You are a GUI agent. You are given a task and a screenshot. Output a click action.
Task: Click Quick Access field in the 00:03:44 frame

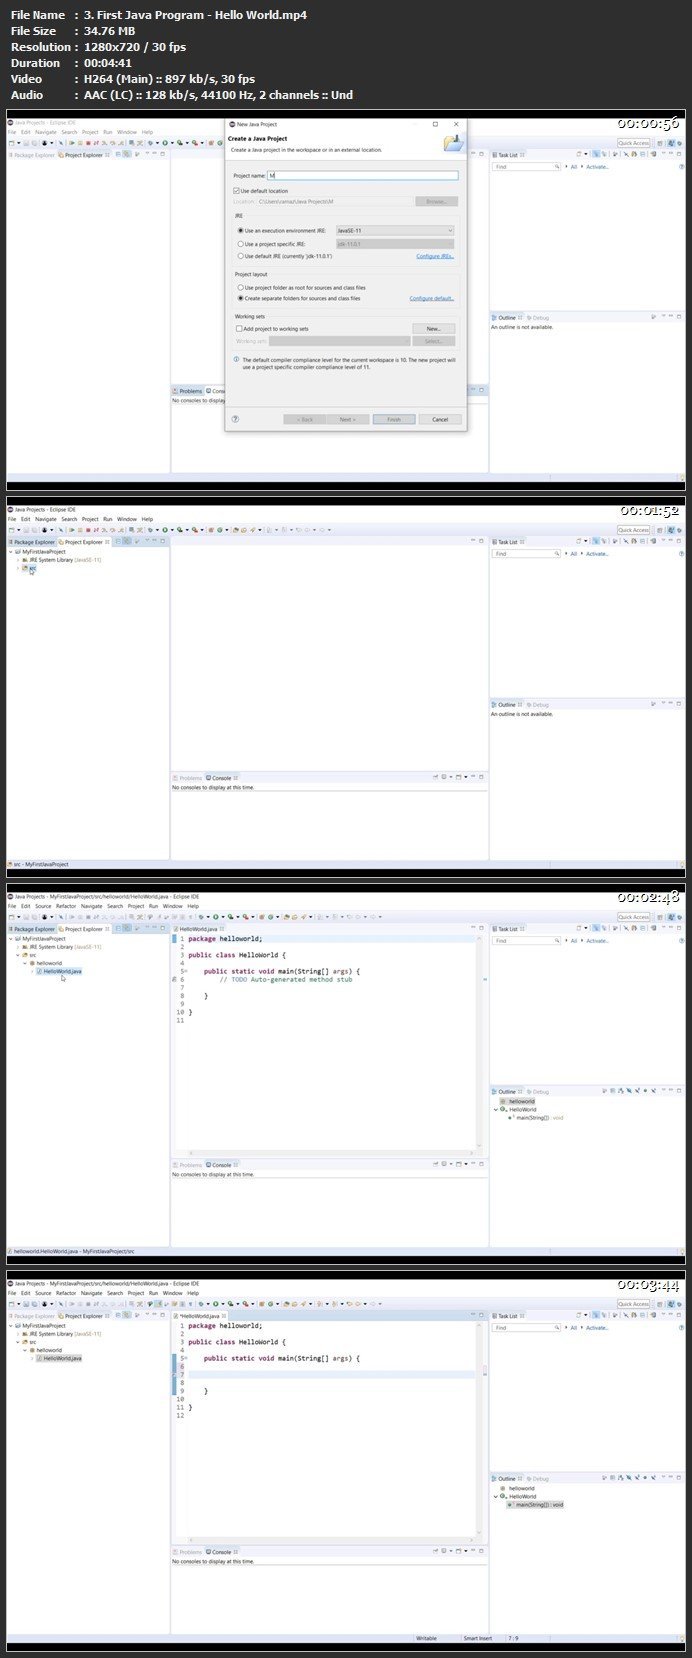633,1304
